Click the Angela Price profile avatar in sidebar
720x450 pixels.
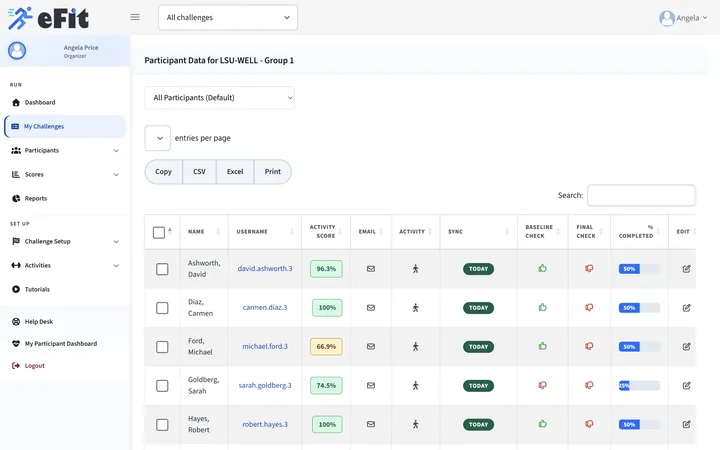[x=17, y=51]
